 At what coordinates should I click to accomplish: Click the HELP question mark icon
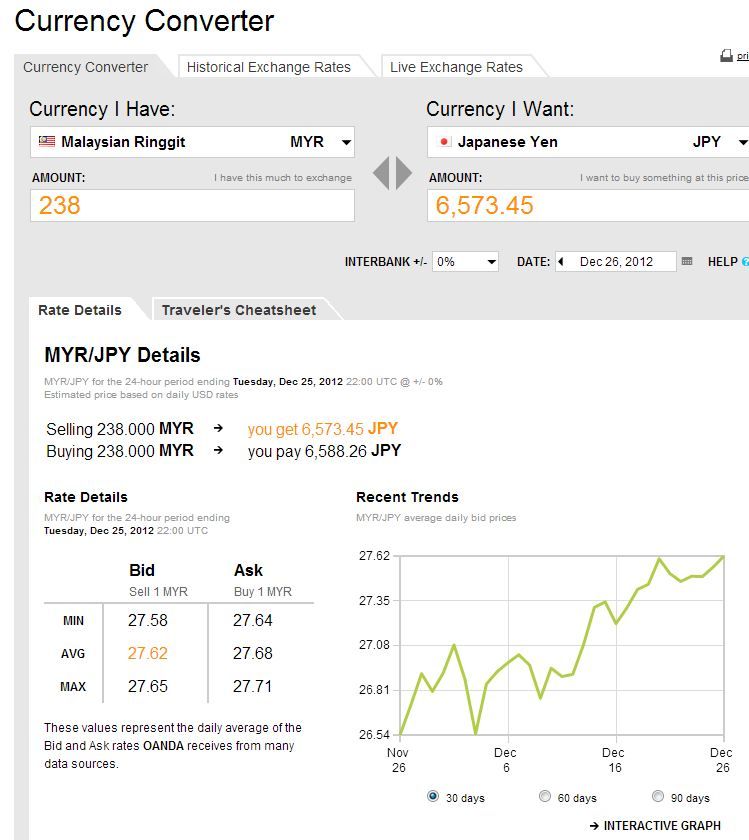744,262
